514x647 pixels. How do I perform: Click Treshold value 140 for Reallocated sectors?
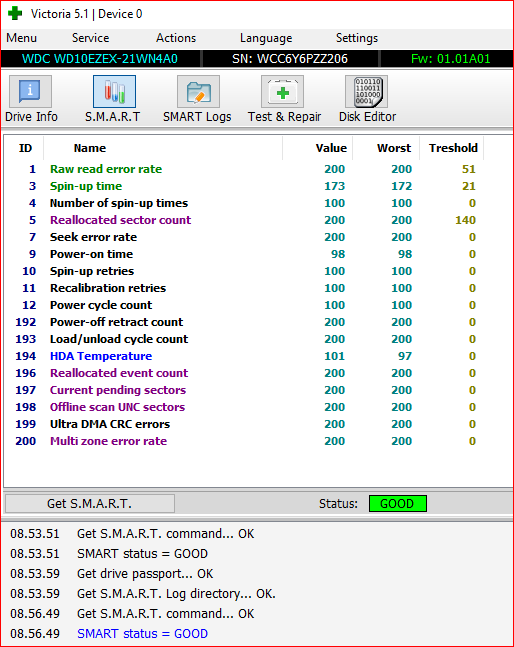[x=465, y=220]
